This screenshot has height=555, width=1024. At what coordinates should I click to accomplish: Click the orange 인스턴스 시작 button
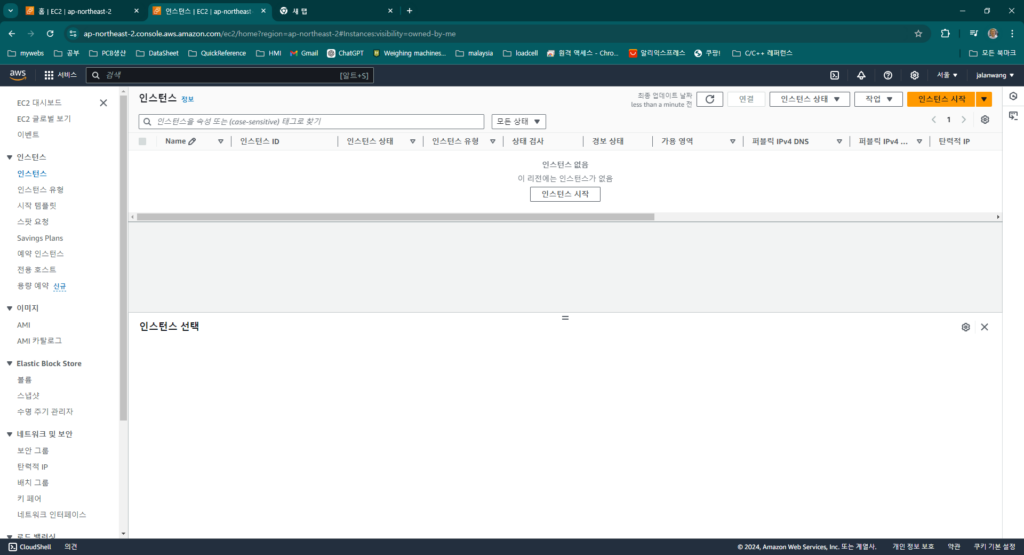click(x=941, y=99)
